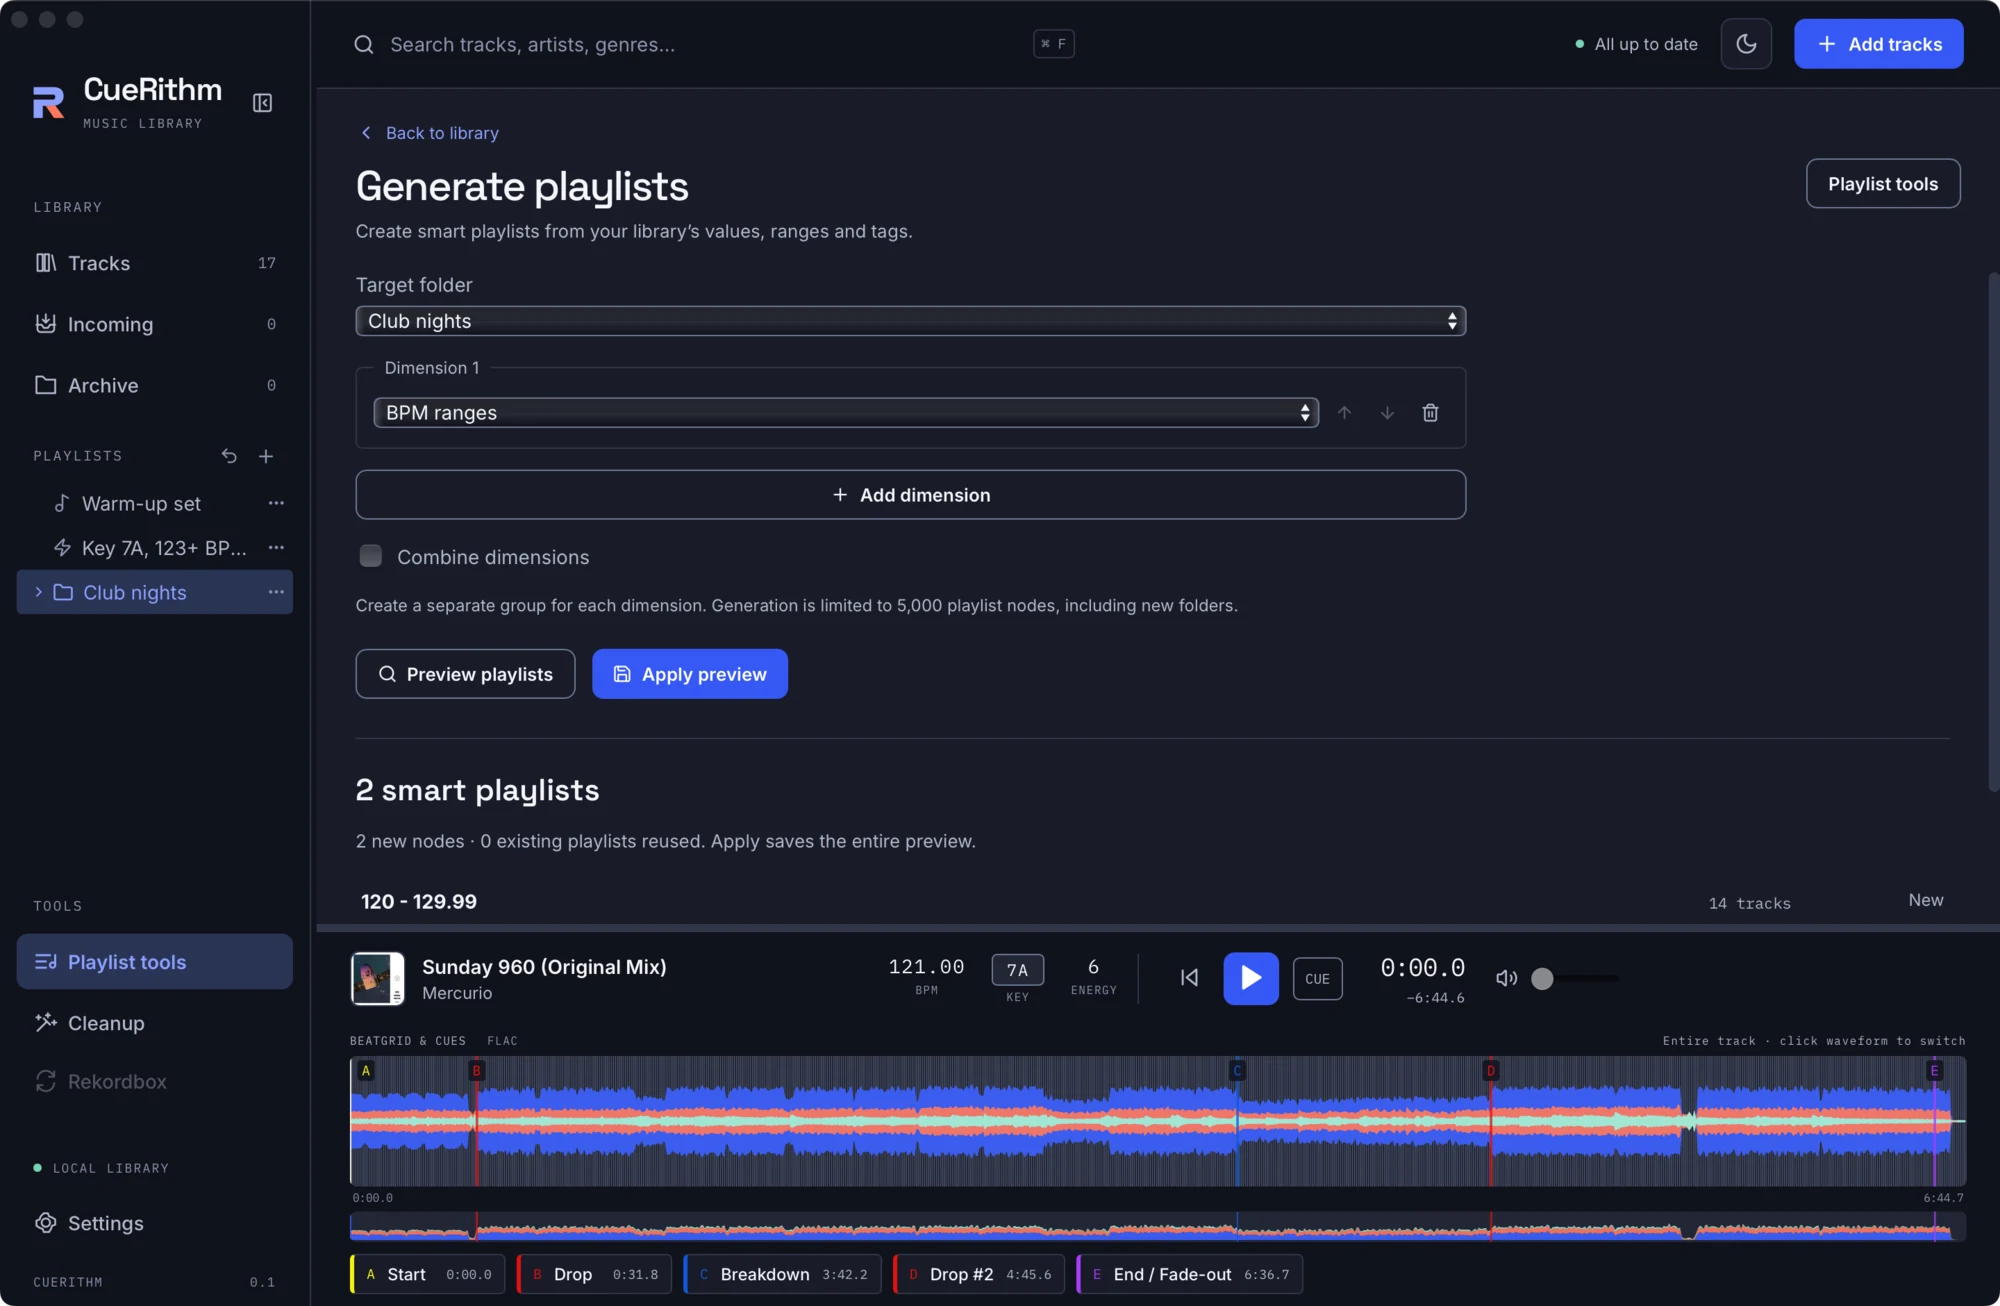The height and width of the screenshot is (1306, 2000).
Task: Move Dimension 1 up arrow
Action: point(1344,413)
